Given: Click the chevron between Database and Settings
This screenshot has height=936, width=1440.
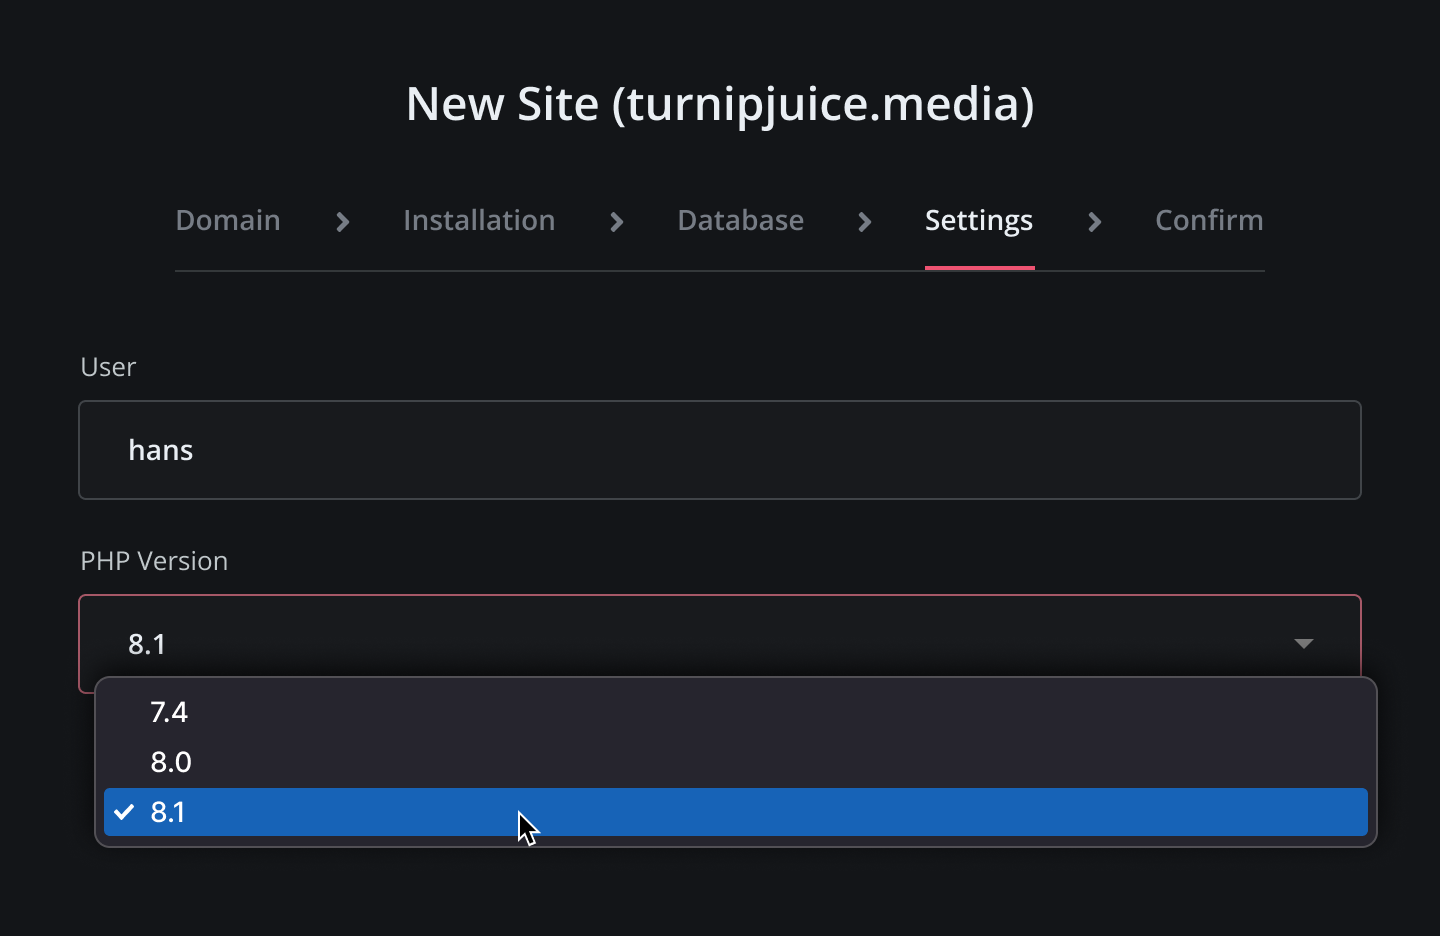Looking at the screenshot, I should click(864, 222).
